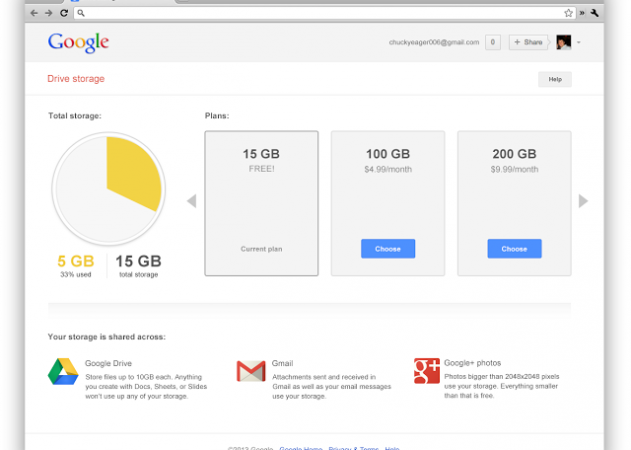Click the Google Drive icon

click(x=63, y=371)
